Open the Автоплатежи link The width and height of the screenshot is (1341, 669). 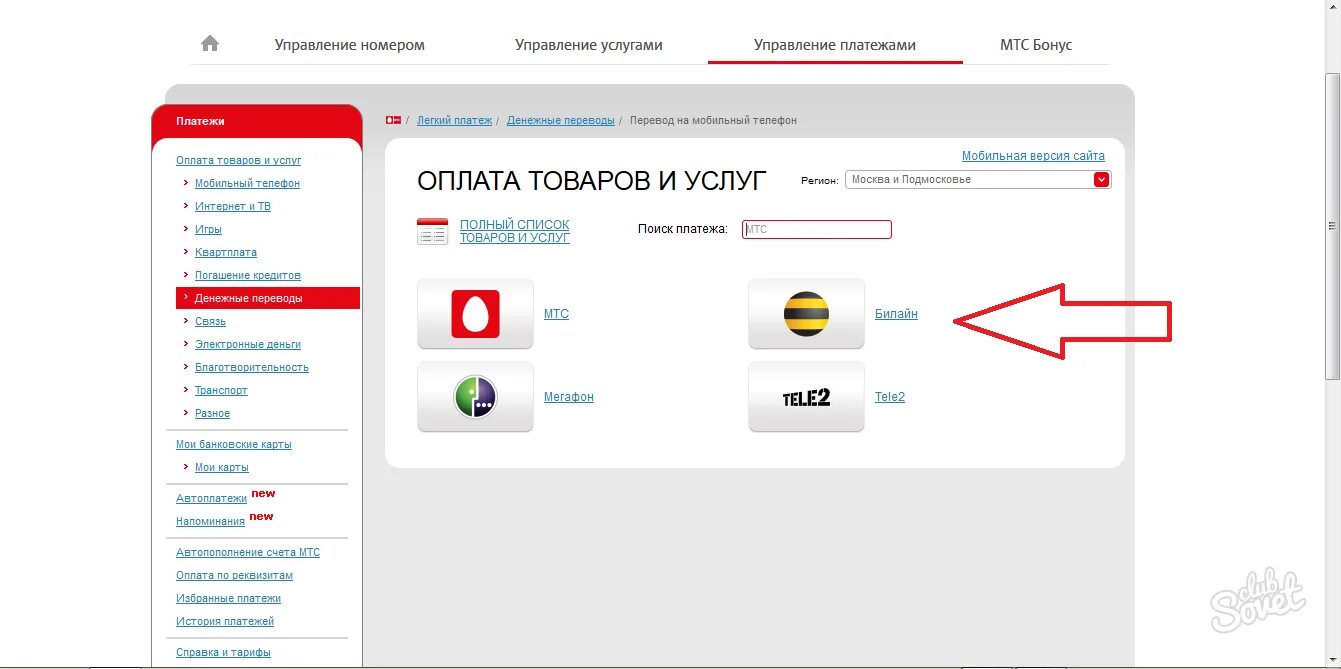[x=211, y=498]
